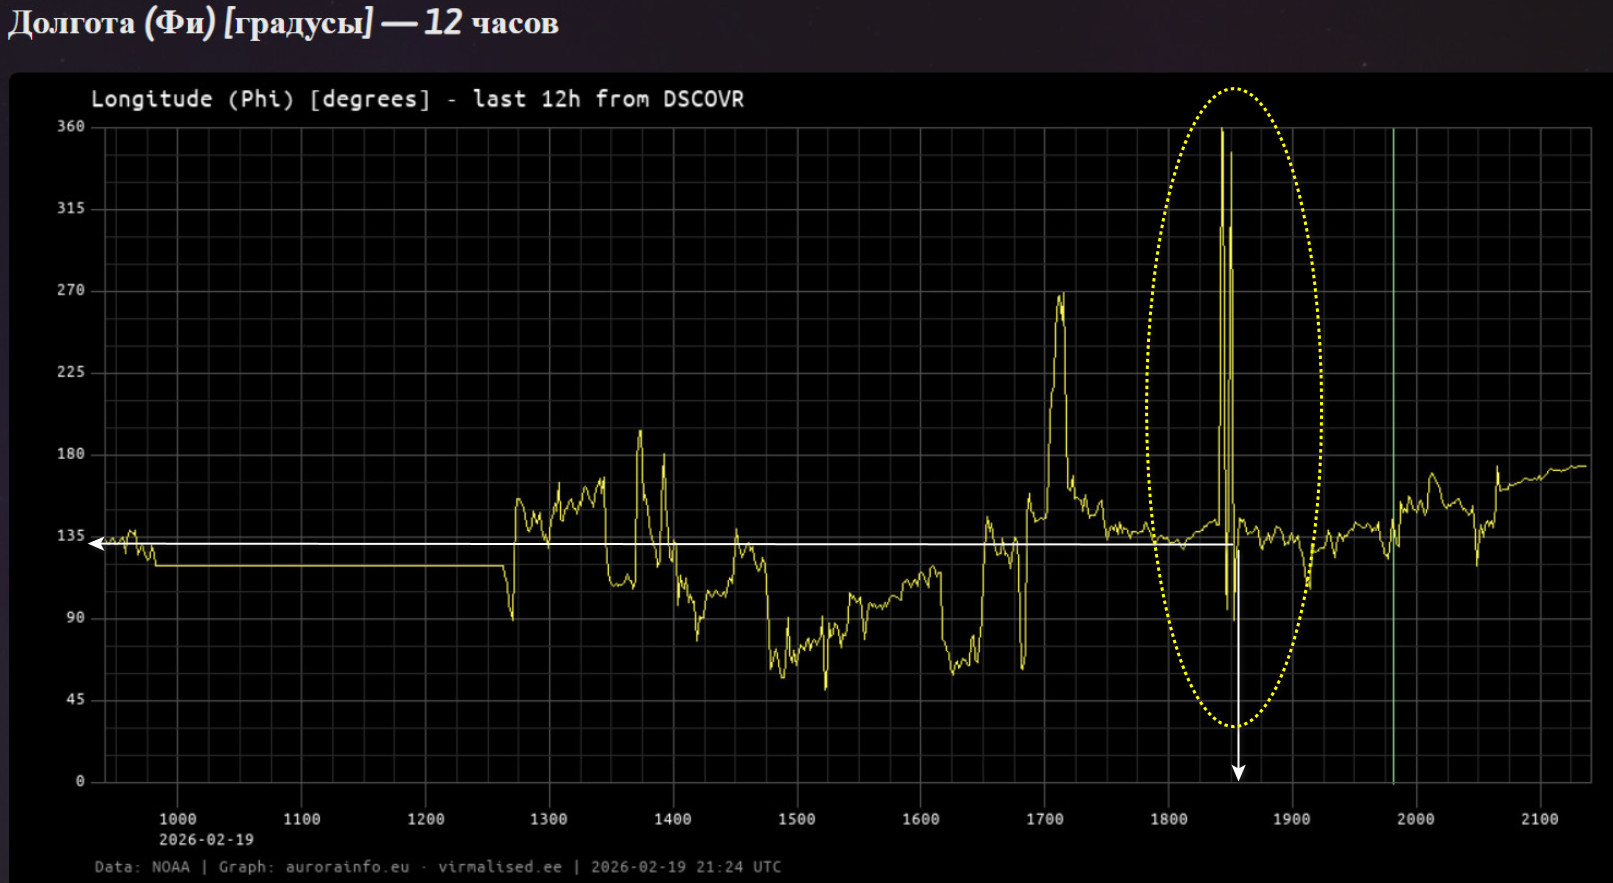1613x883 pixels.
Task: Click the peak of the yellow spike near 1700
Action: [1060, 295]
